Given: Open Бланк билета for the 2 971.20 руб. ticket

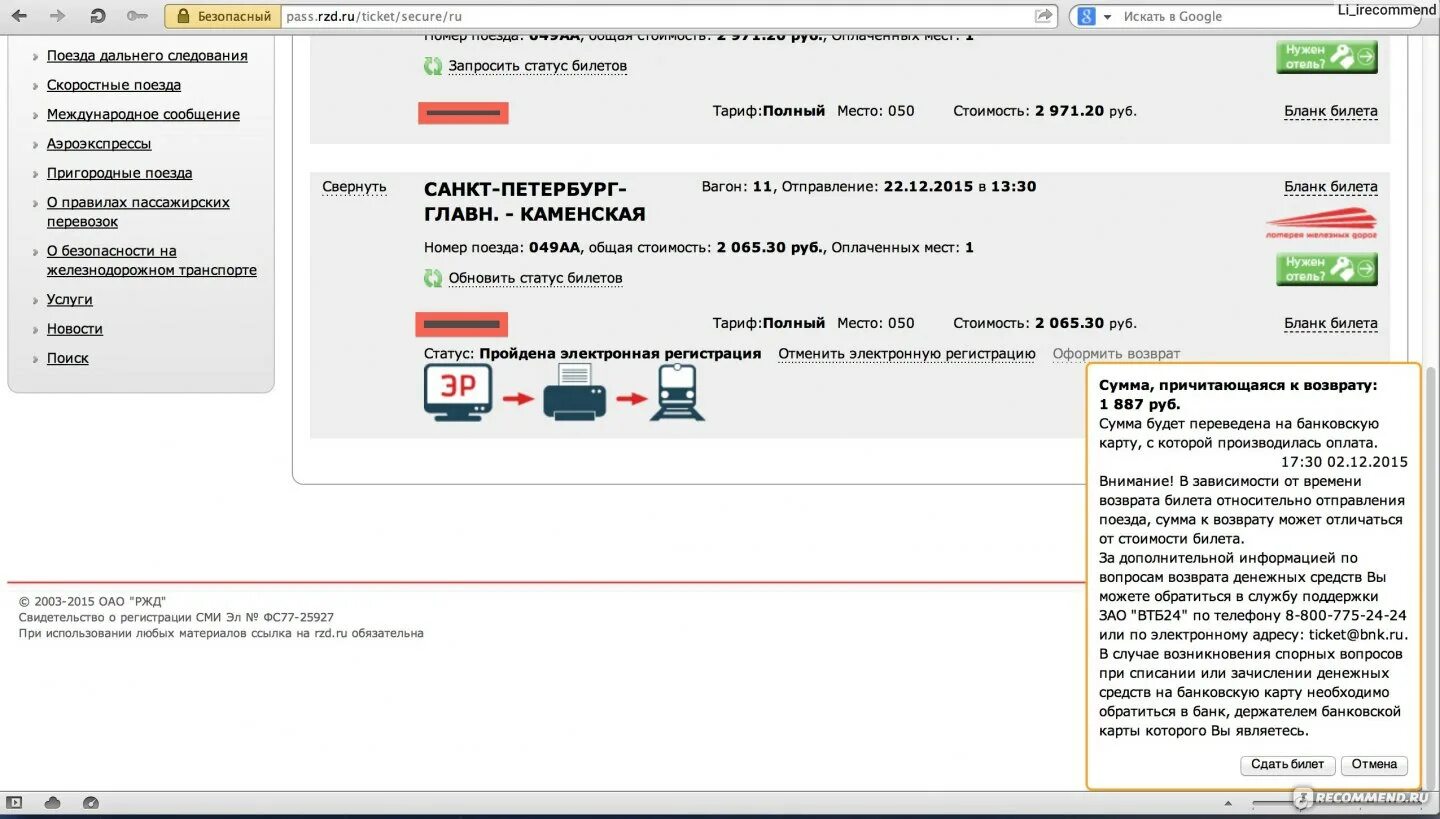Looking at the screenshot, I should point(1331,111).
